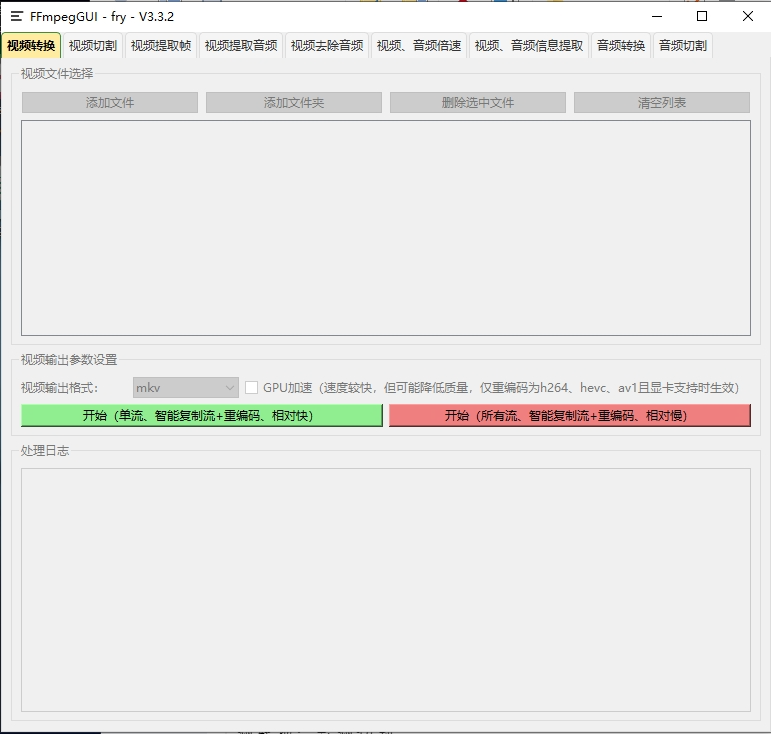The height and width of the screenshot is (734, 771).
Task: Close the FFmpegGUI window
Action: [x=748, y=16]
